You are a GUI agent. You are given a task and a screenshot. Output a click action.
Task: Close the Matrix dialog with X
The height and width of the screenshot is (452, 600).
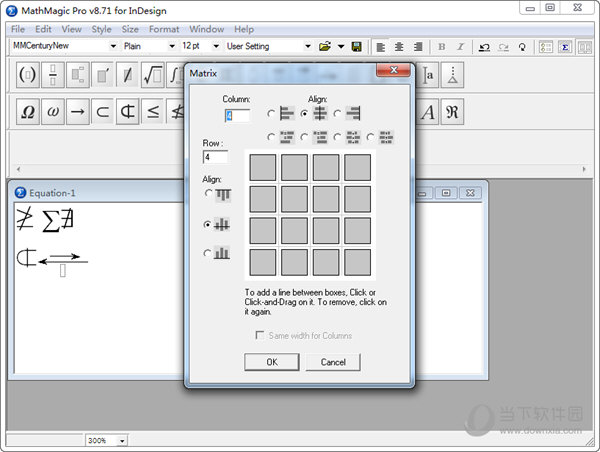(393, 70)
